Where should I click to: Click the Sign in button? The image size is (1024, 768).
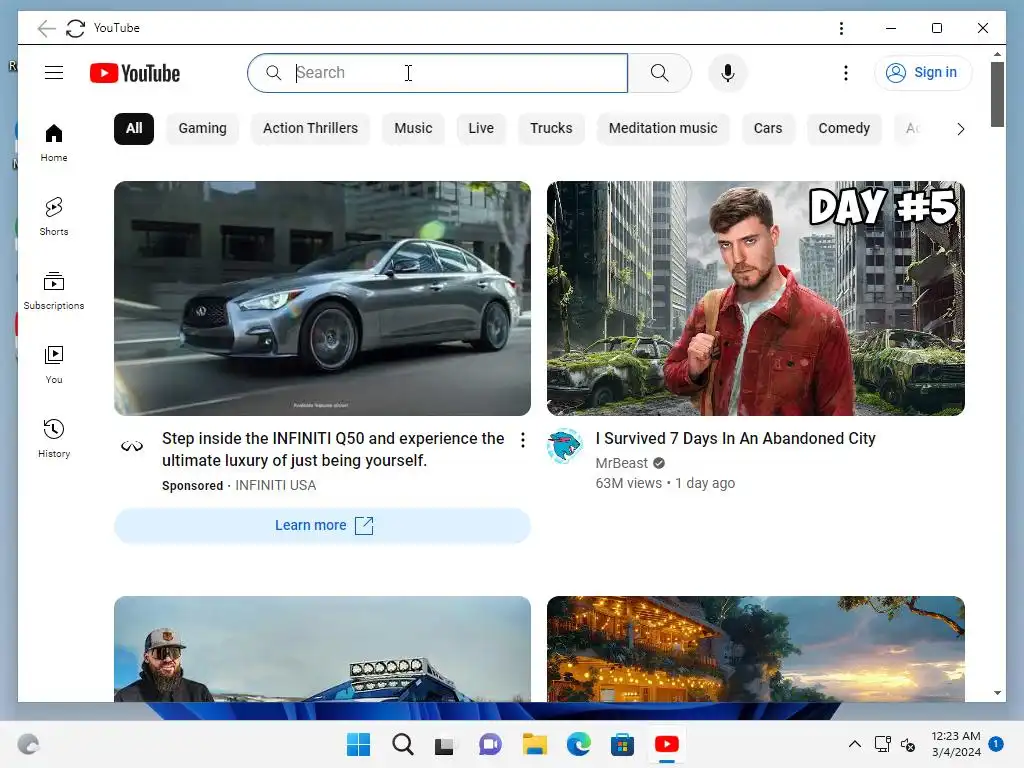point(923,72)
